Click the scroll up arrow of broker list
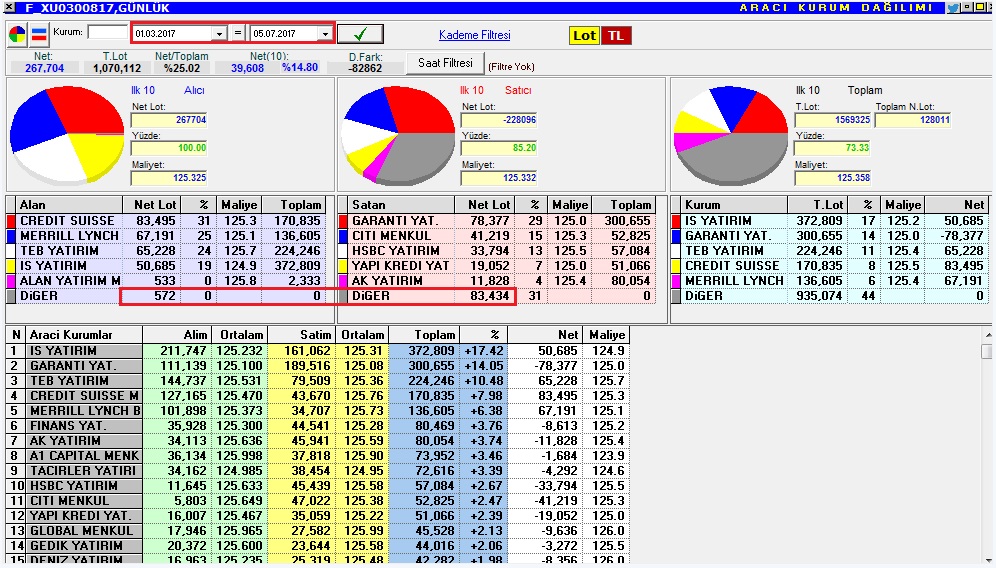 988,335
